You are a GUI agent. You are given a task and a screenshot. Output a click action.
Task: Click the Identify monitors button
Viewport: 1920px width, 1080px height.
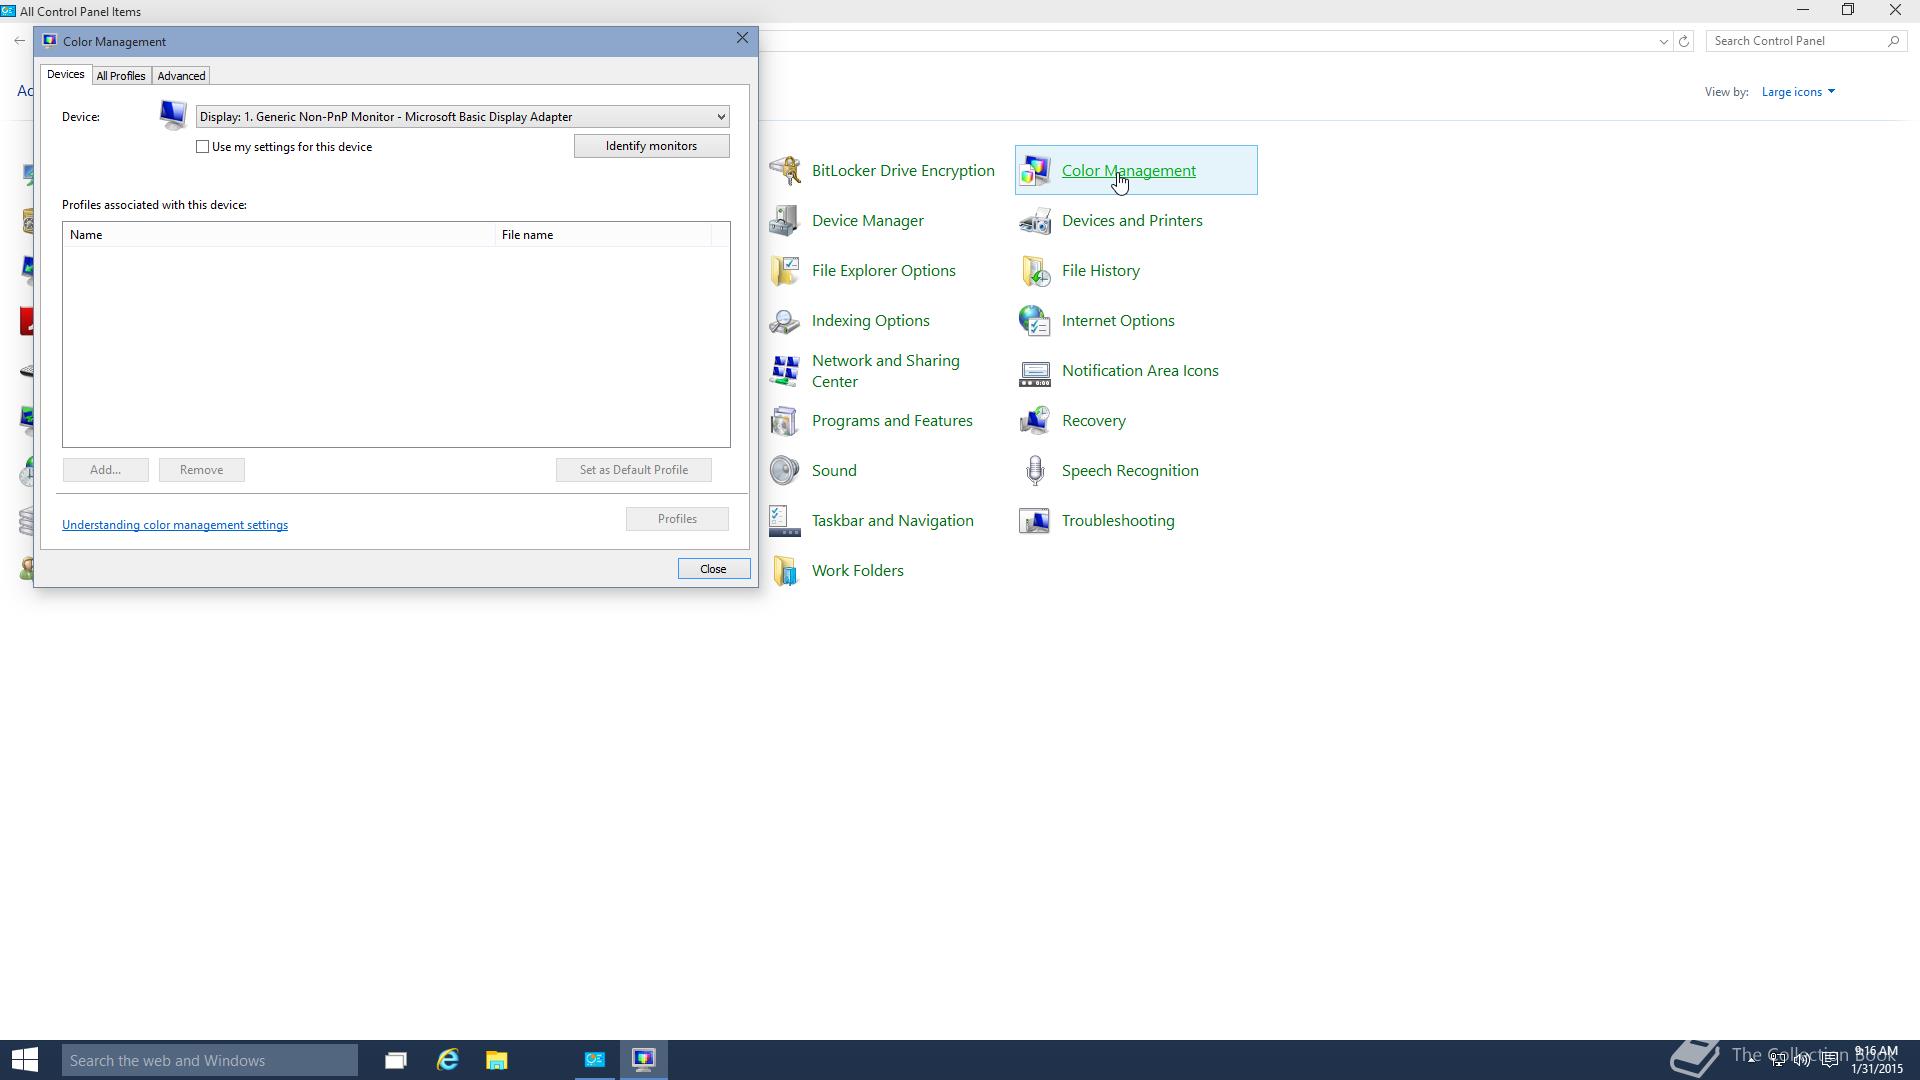pos(652,146)
